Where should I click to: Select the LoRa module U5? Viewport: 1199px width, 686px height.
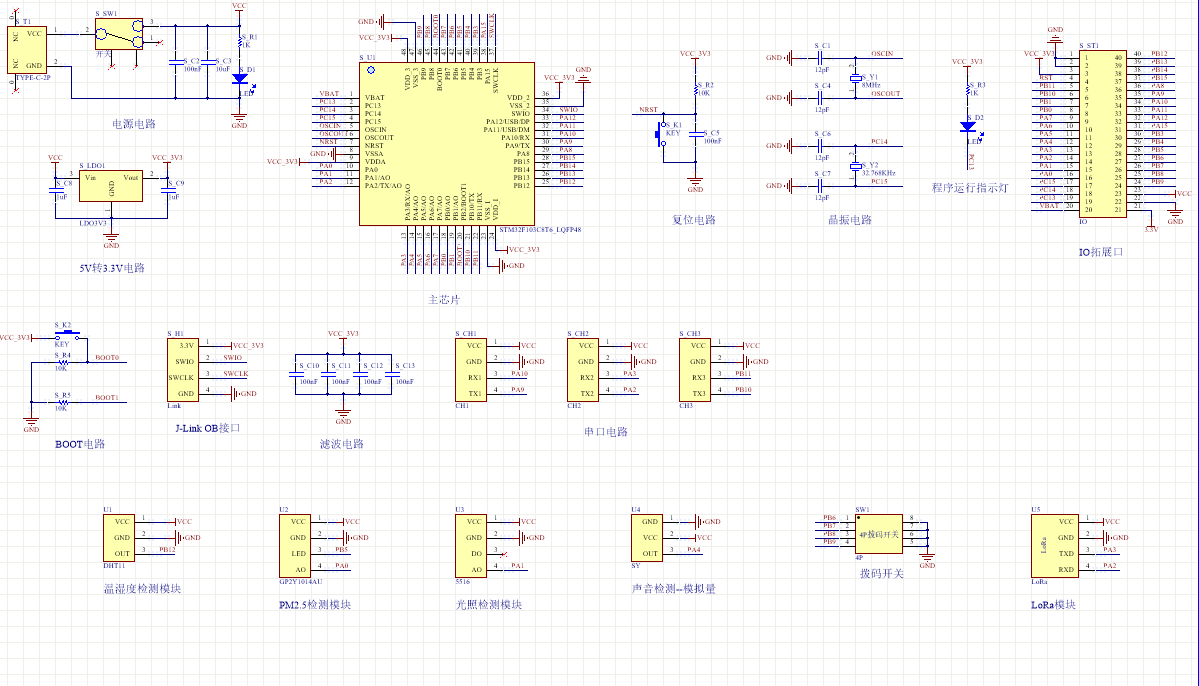1055,546
